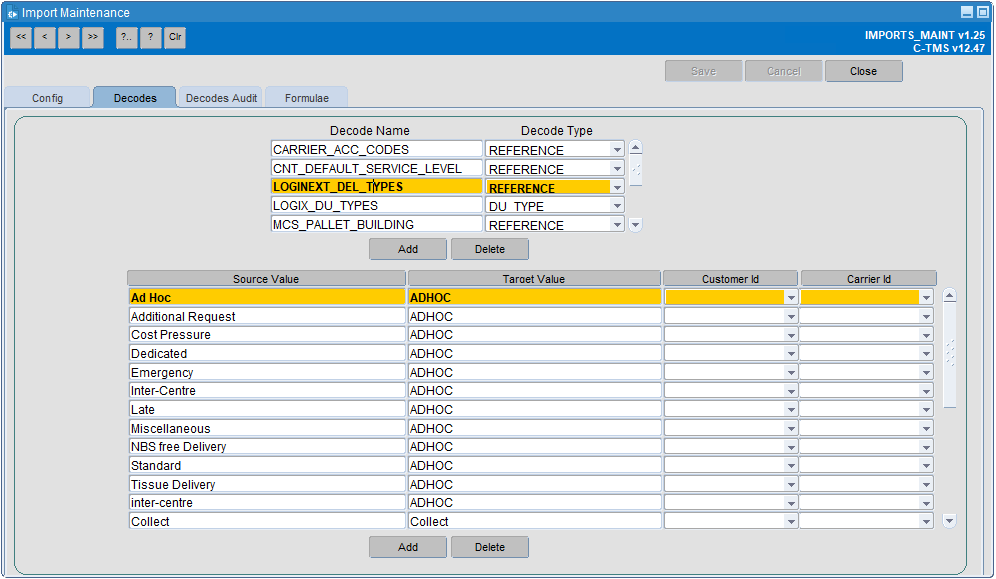Switch to the Formulae tab
Viewport: 996px width, 579px height.
point(307,98)
